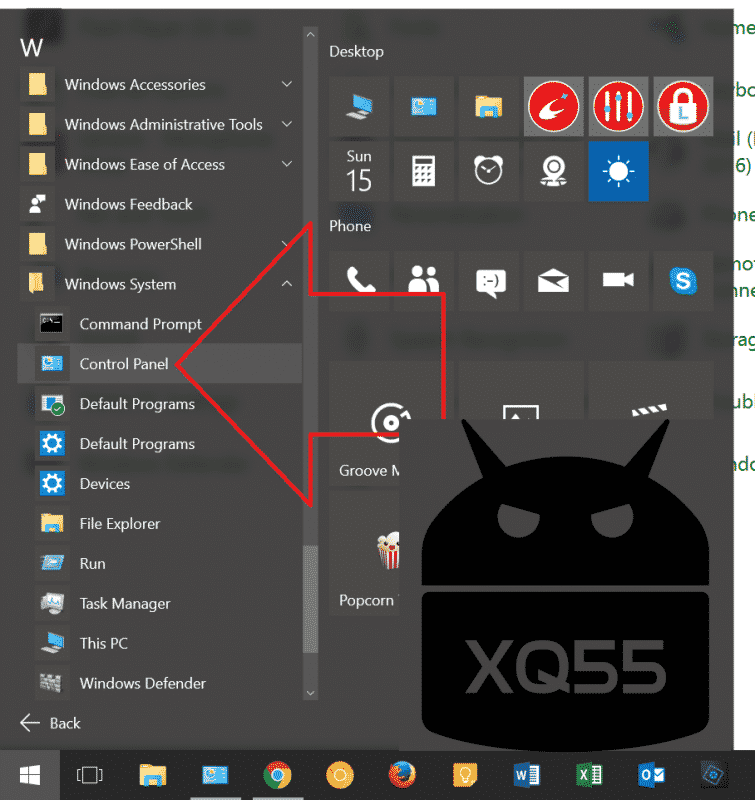Launch the Skype tile
The width and height of the screenshot is (755, 800).
pyautogui.click(x=683, y=281)
